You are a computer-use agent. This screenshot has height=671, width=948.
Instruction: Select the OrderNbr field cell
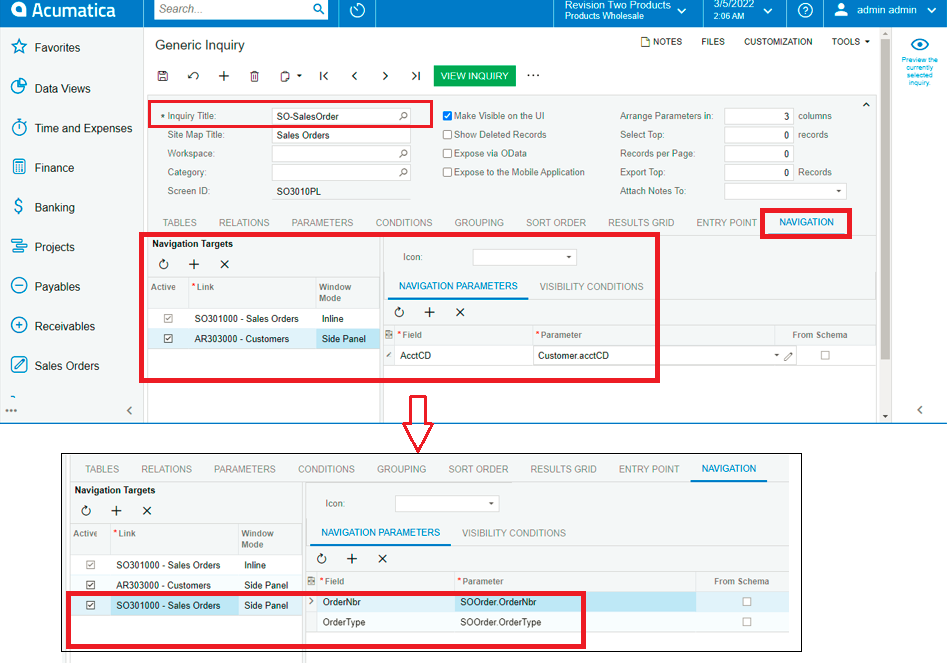[x=385, y=602]
